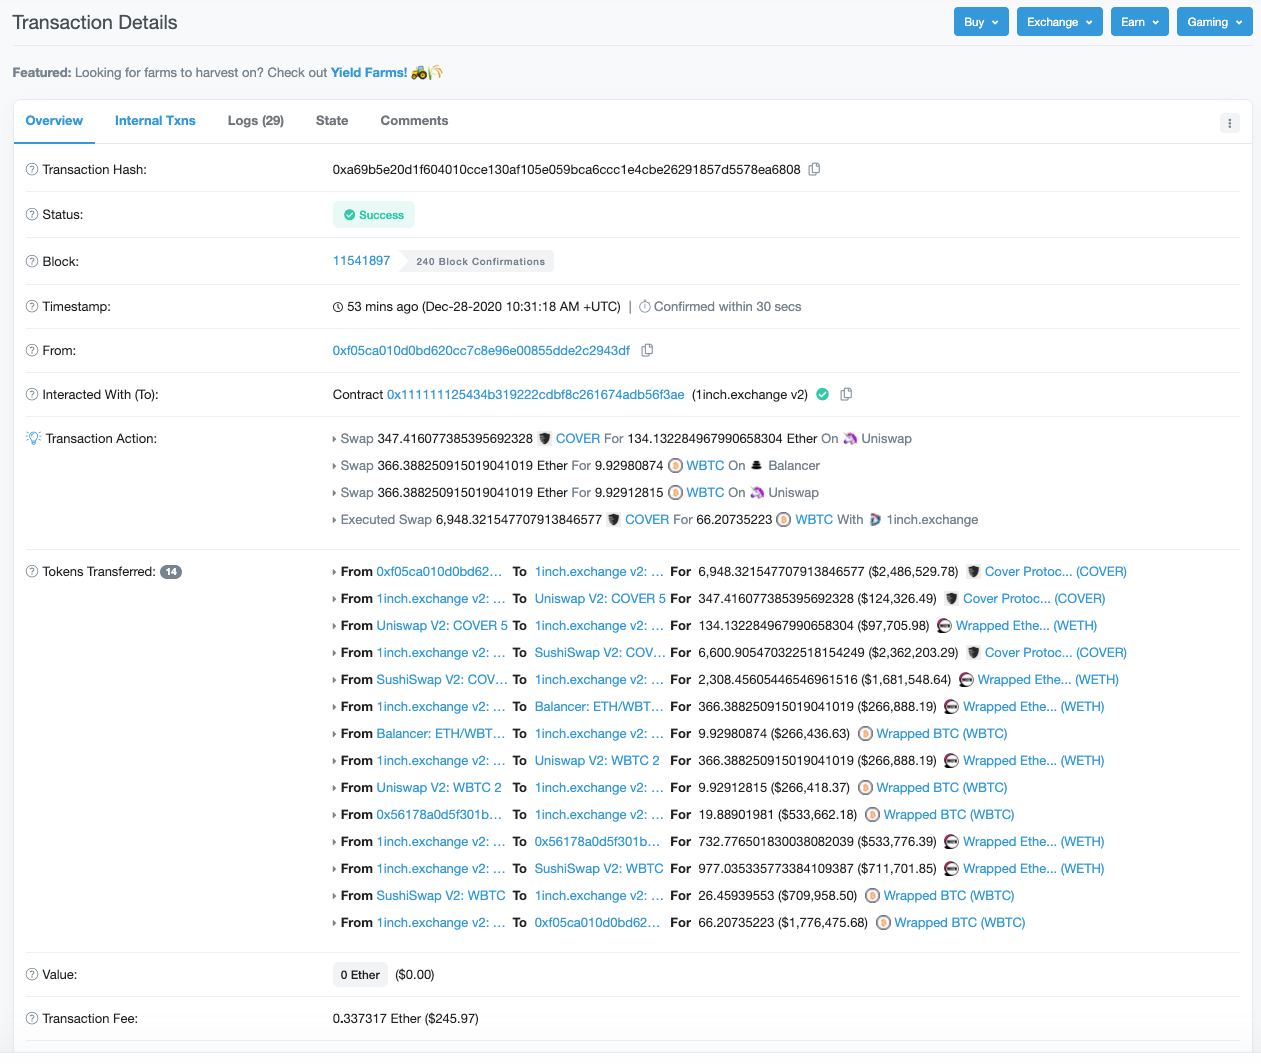Click the From field help icon

click(31, 351)
